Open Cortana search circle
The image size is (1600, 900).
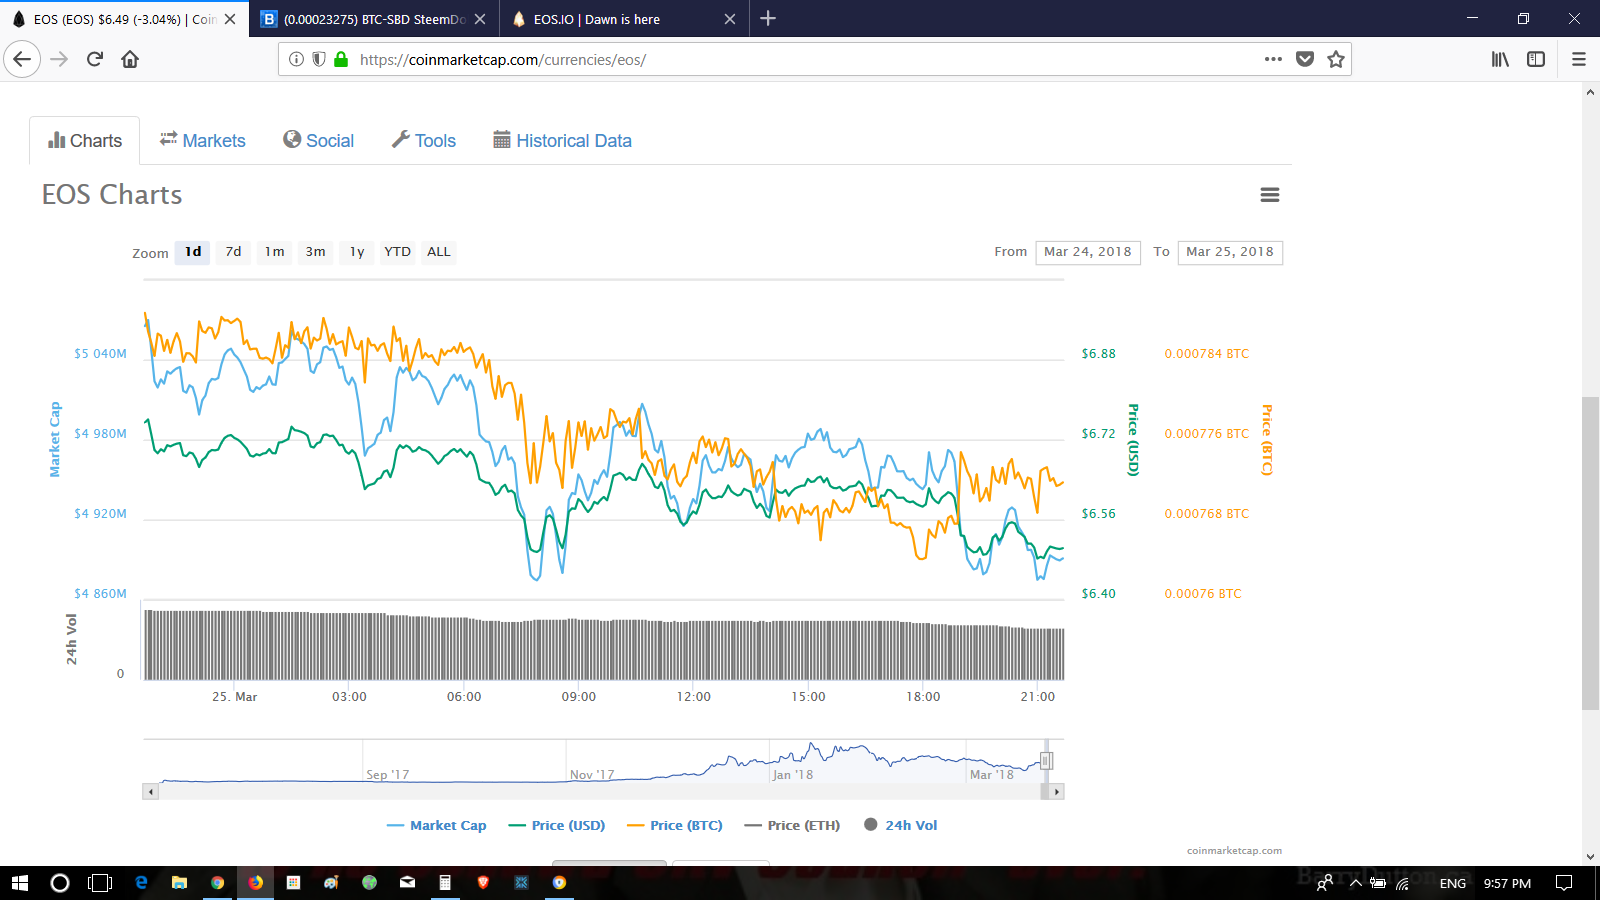click(x=60, y=883)
